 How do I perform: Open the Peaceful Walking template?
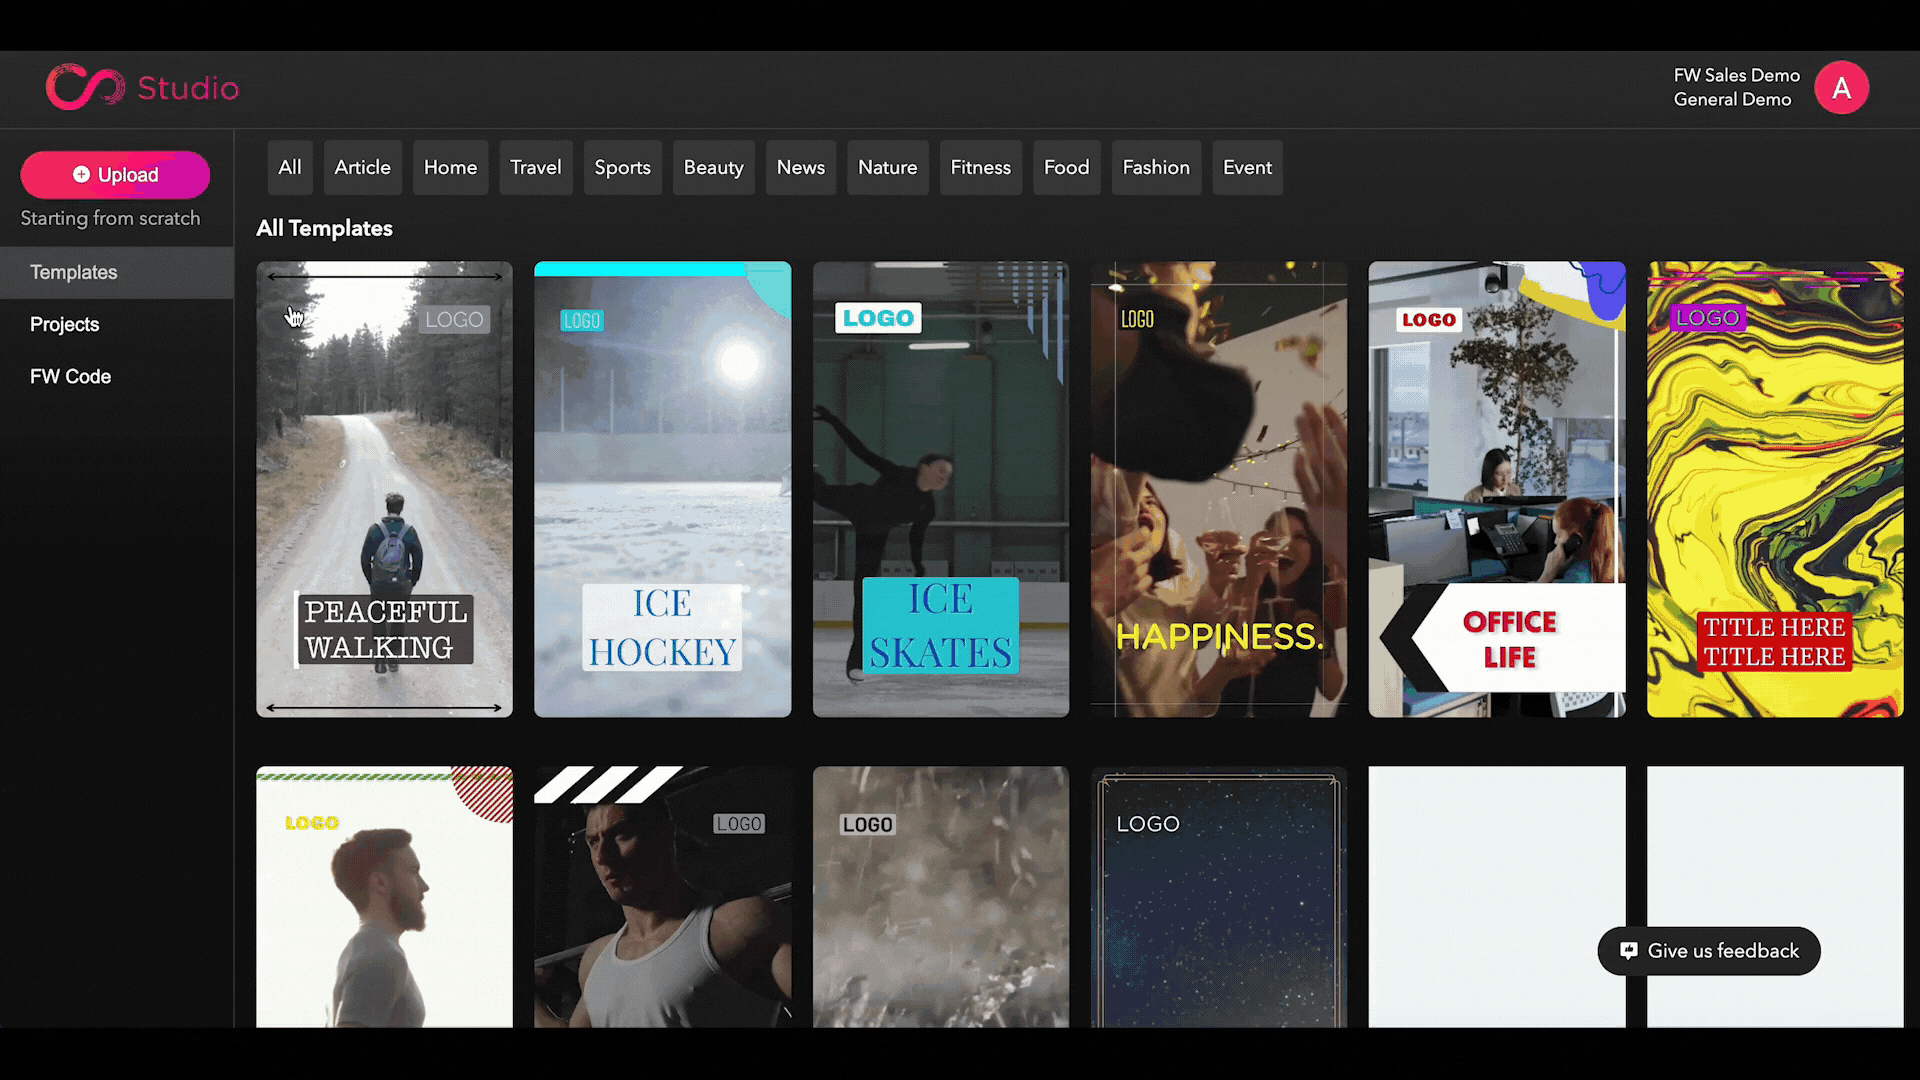point(384,489)
